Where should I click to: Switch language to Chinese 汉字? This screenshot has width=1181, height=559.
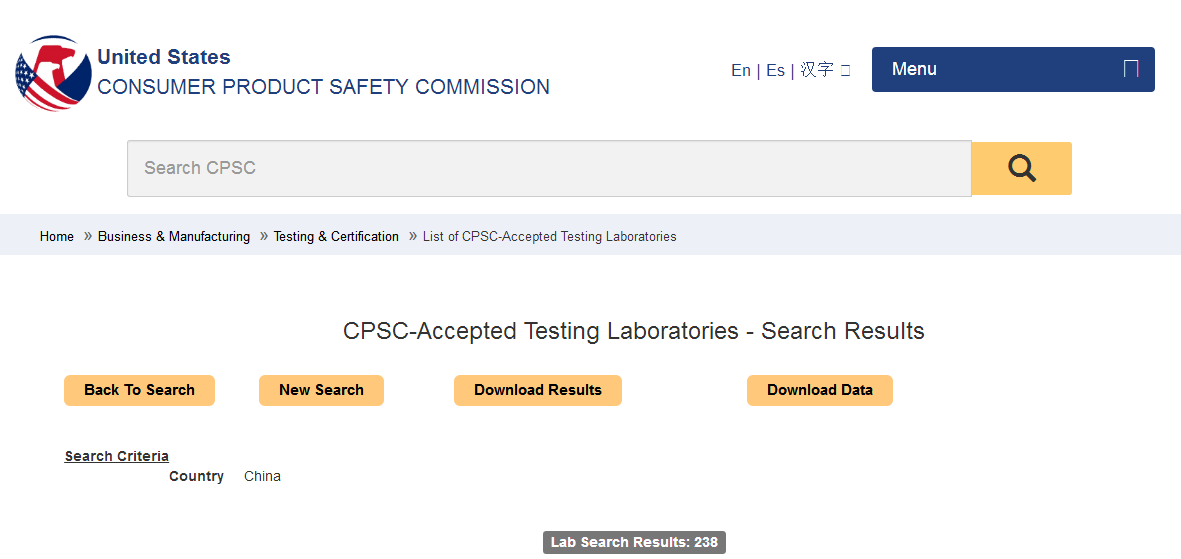click(816, 70)
